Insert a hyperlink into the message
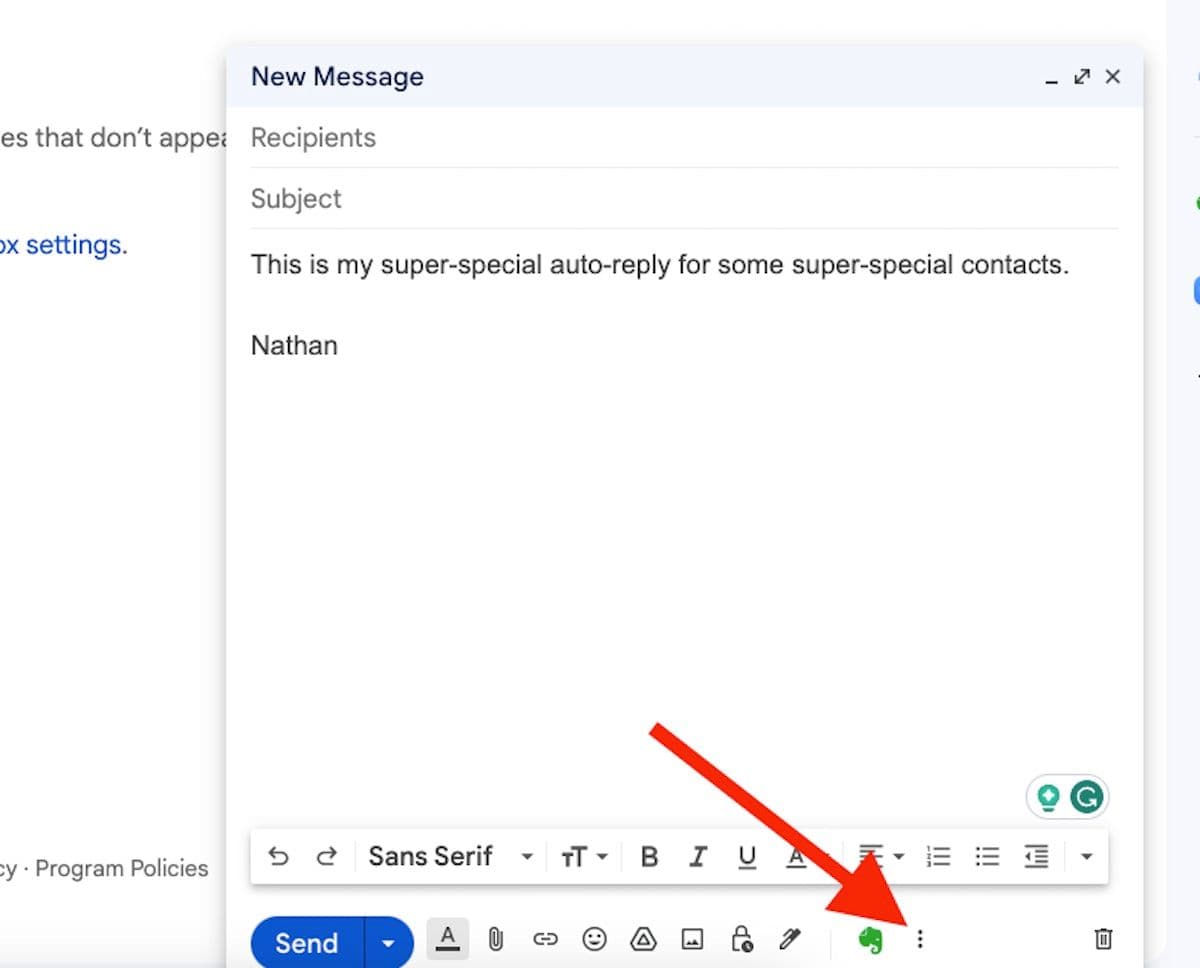 (x=545, y=939)
